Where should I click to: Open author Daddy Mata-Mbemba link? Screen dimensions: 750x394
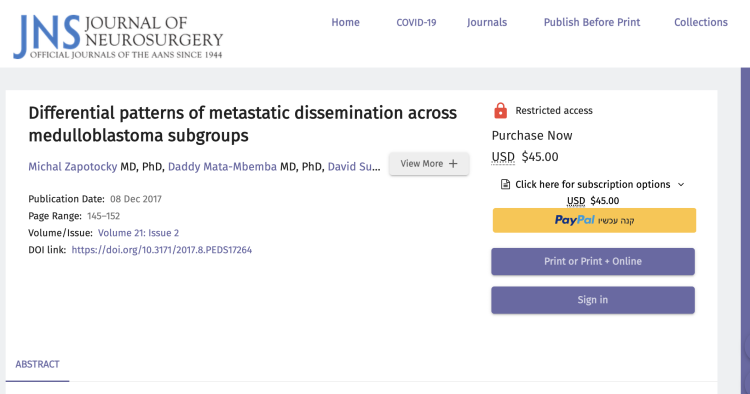click(222, 167)
